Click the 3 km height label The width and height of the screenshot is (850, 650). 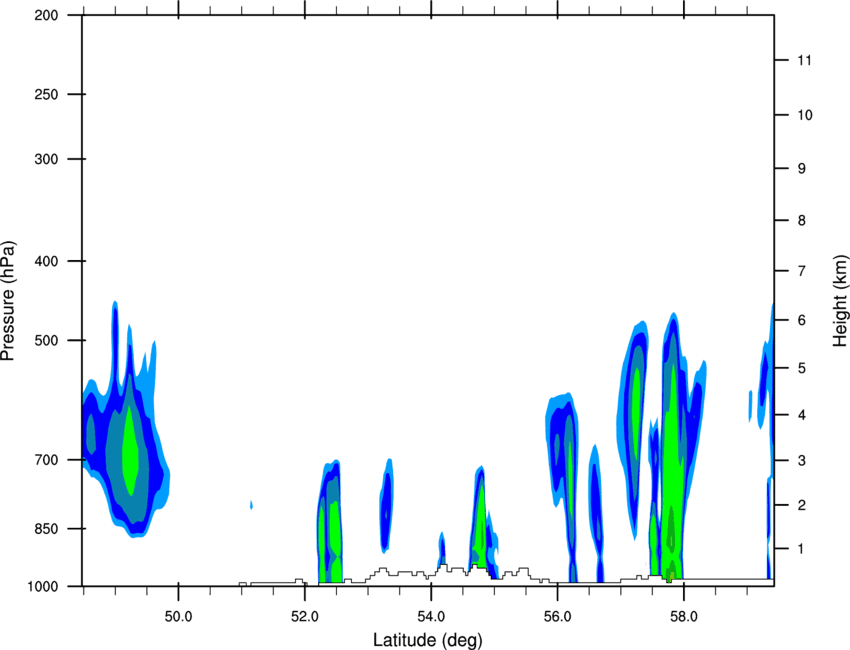point(802,460)
